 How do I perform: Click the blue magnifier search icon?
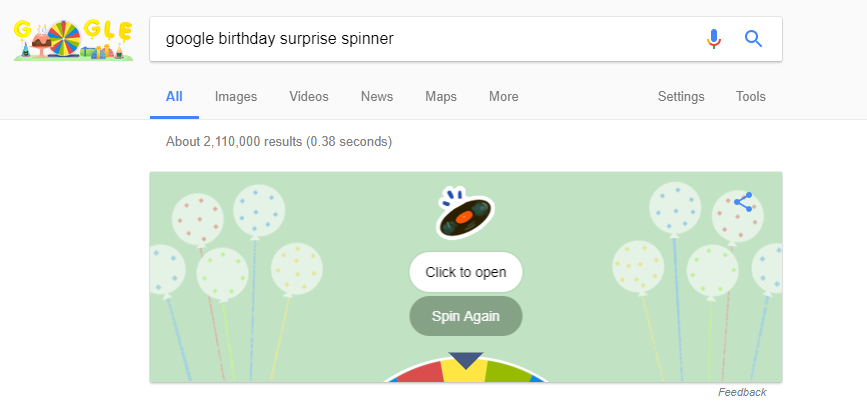754,39
